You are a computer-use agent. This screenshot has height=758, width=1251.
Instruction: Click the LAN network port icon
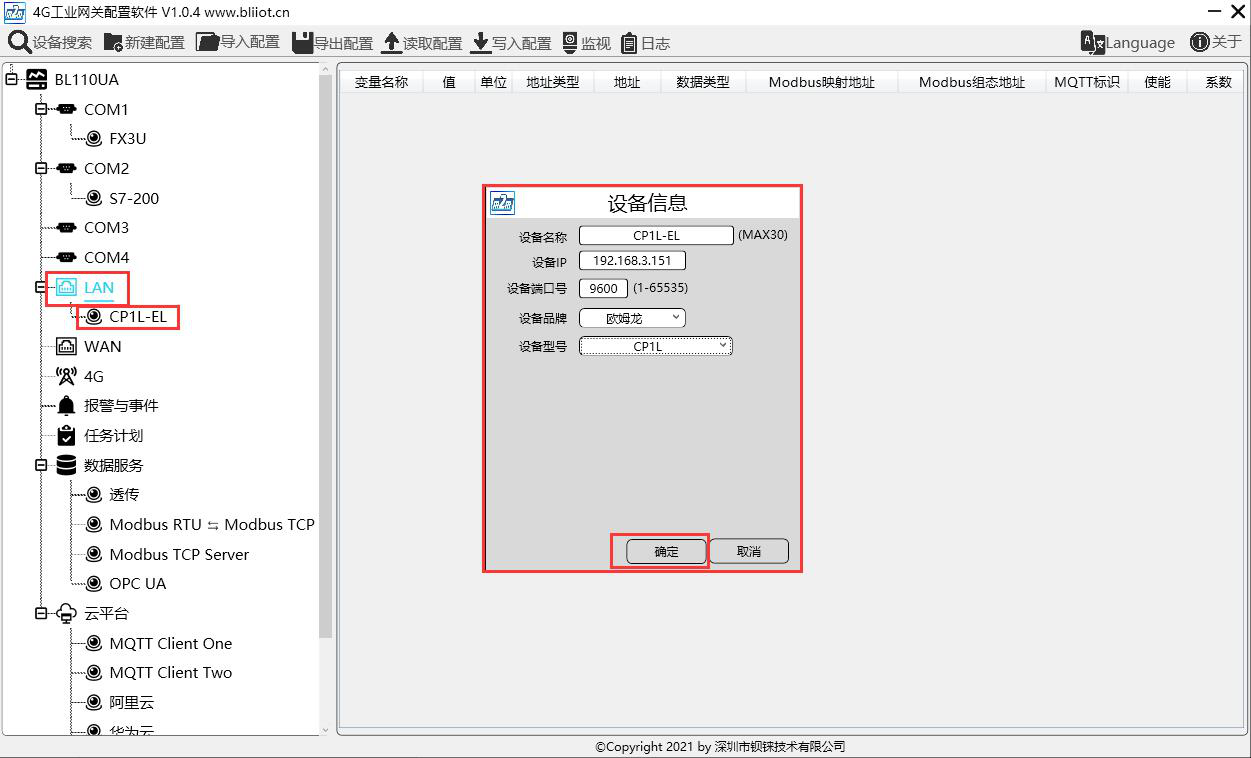coord(66,287)
